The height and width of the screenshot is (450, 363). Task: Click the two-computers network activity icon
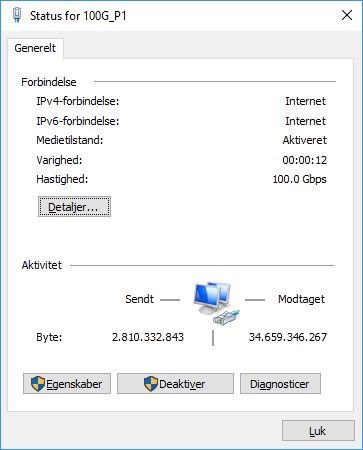[216, 303]
